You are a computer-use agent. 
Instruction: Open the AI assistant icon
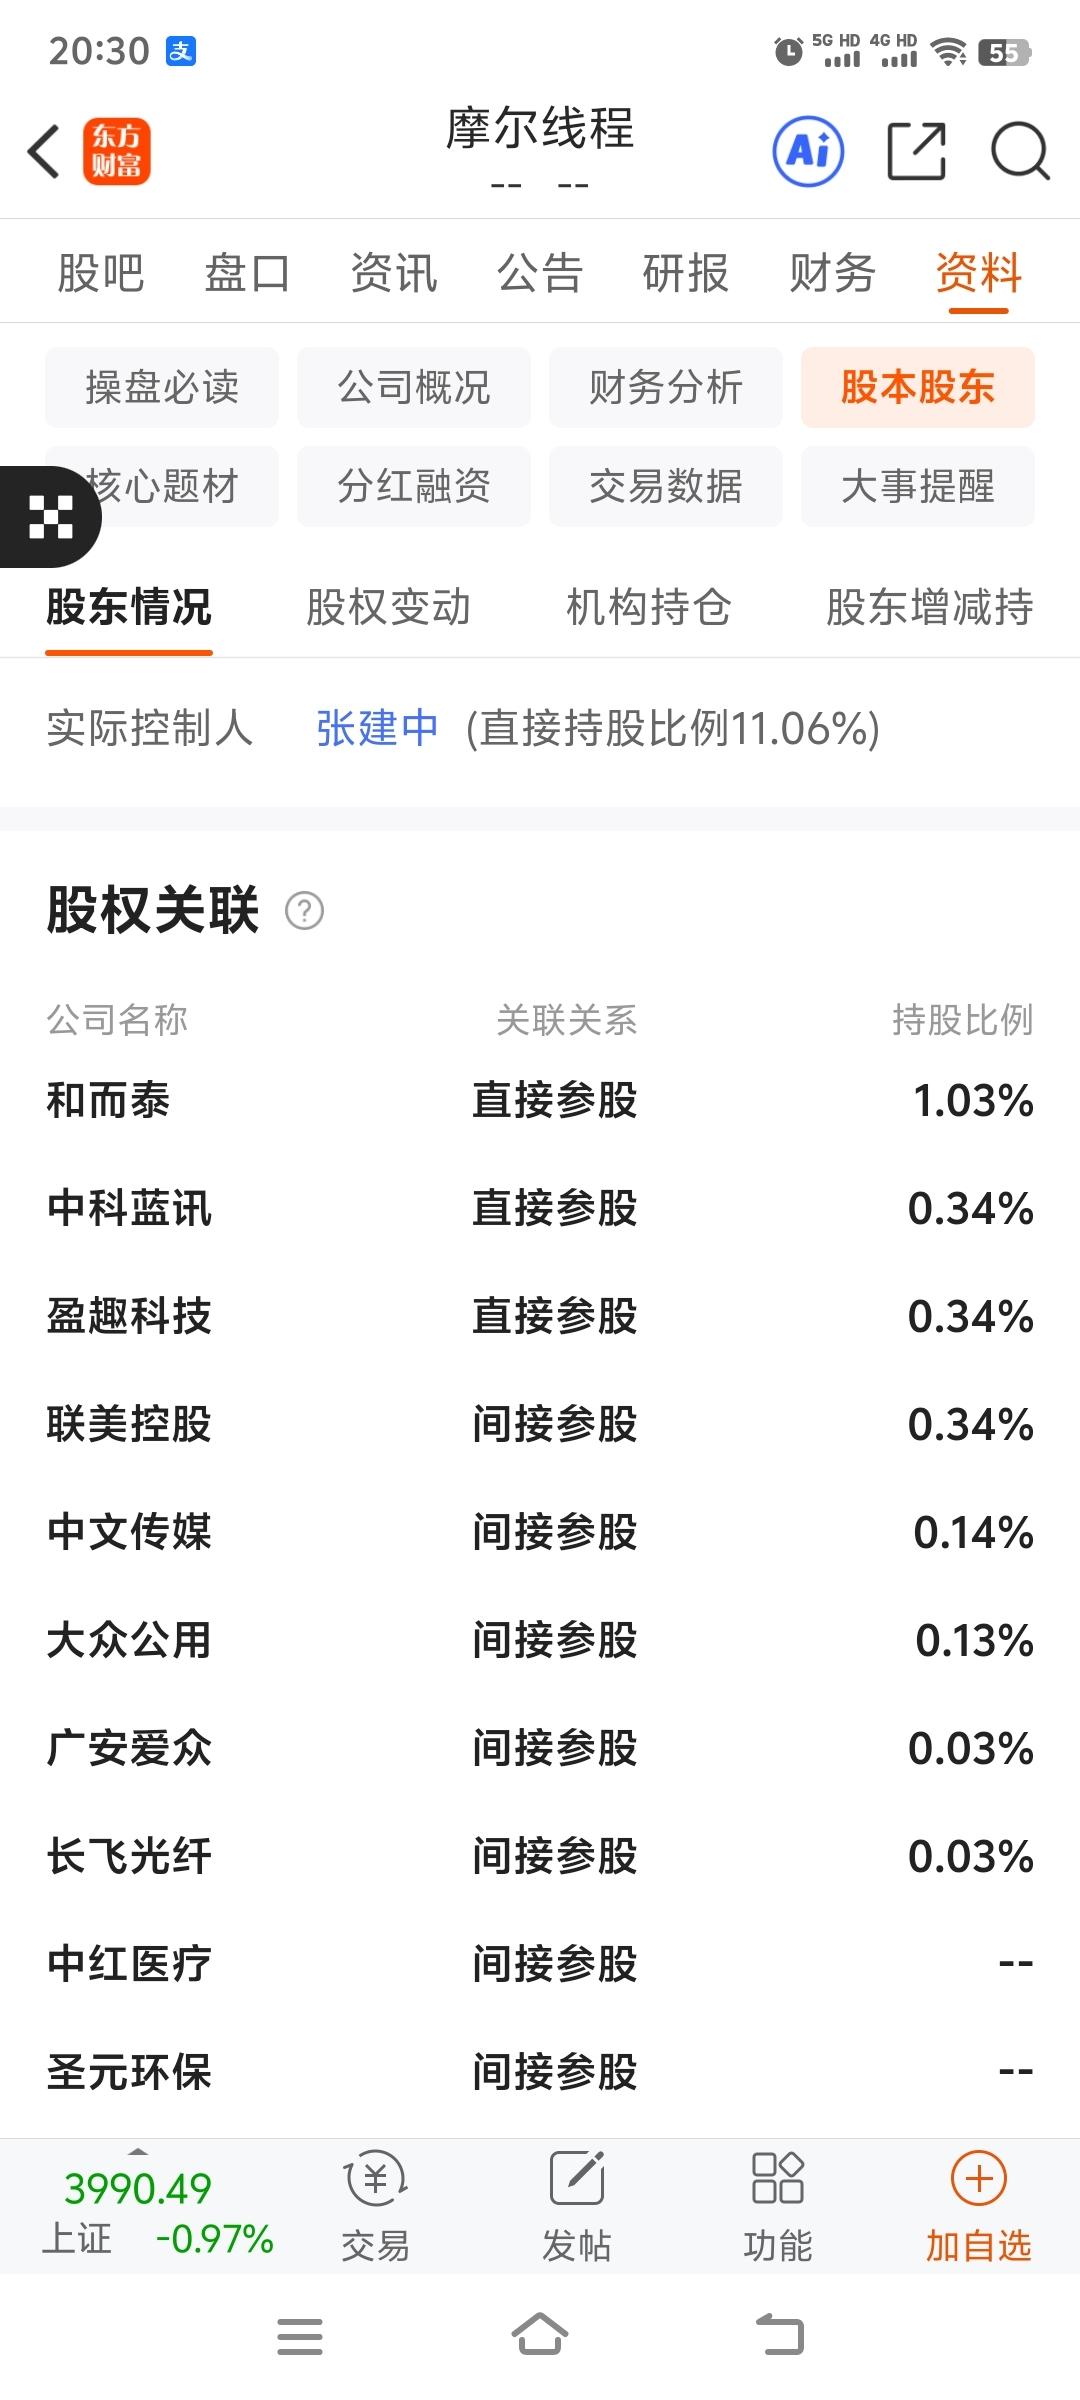808,152
